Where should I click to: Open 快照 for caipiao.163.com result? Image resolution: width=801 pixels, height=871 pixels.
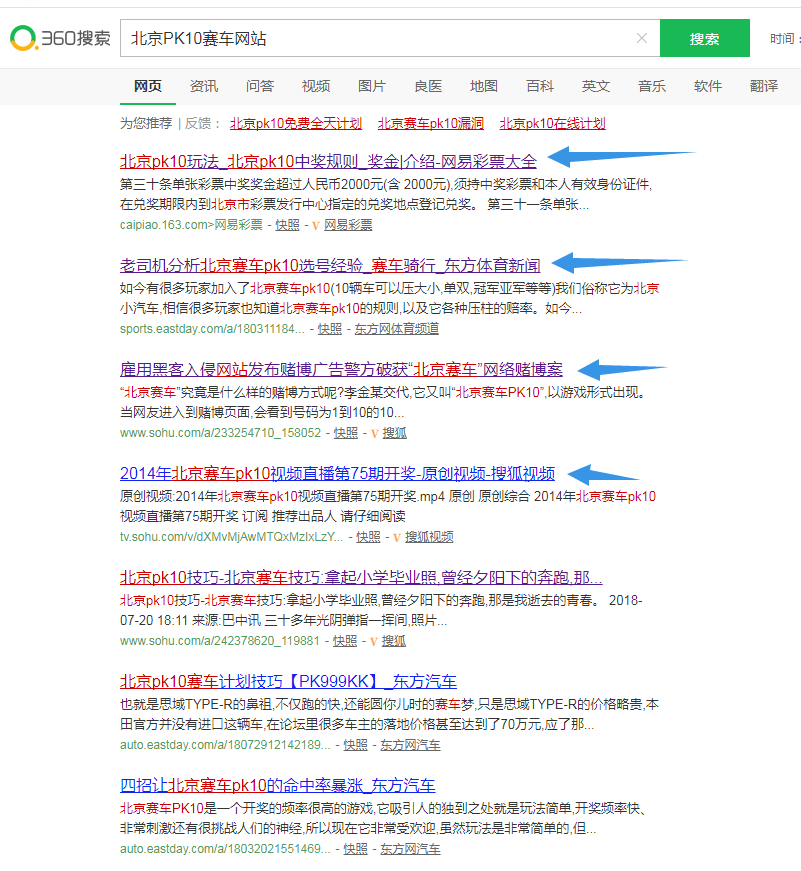pyautogui.click(x=287, y=225)
